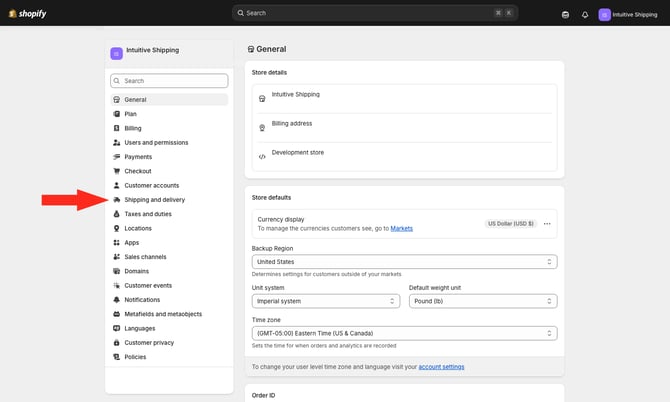Click the Intuitive Shipping account avatar in top bar
Viewport: 670px width, 402px height.
604,15
